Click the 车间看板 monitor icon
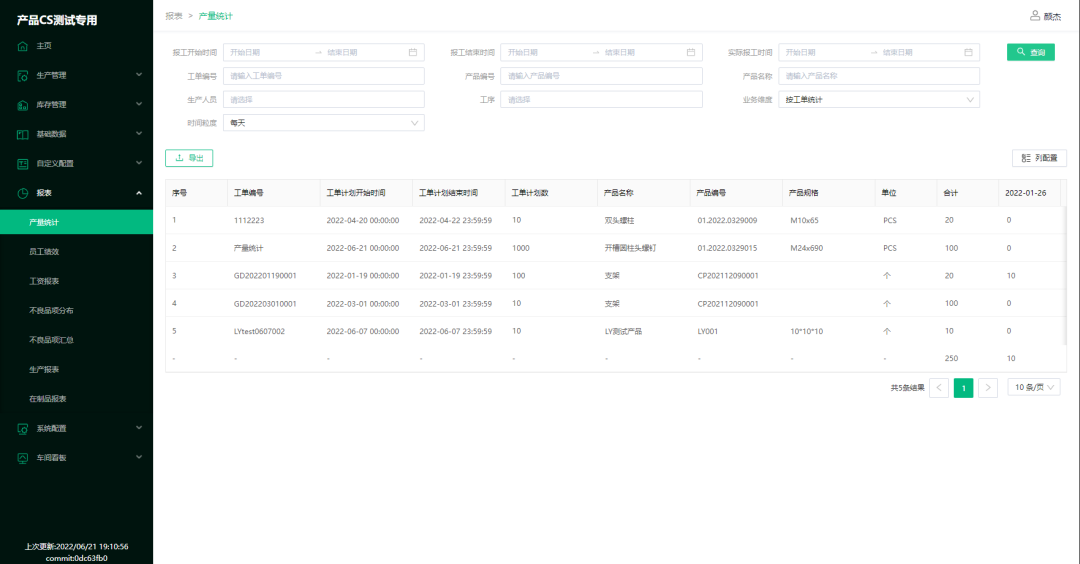The width and height of the screenshot is (1080, 564). coord(22,458)
